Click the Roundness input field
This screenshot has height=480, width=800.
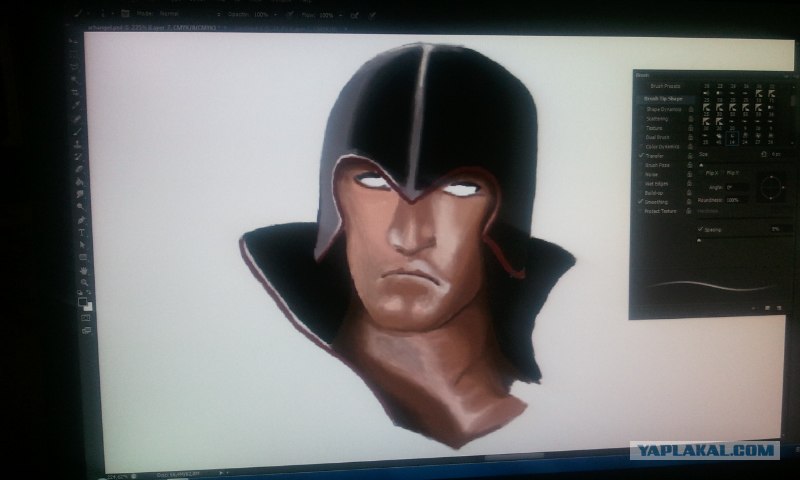click(x=736, y=200)
